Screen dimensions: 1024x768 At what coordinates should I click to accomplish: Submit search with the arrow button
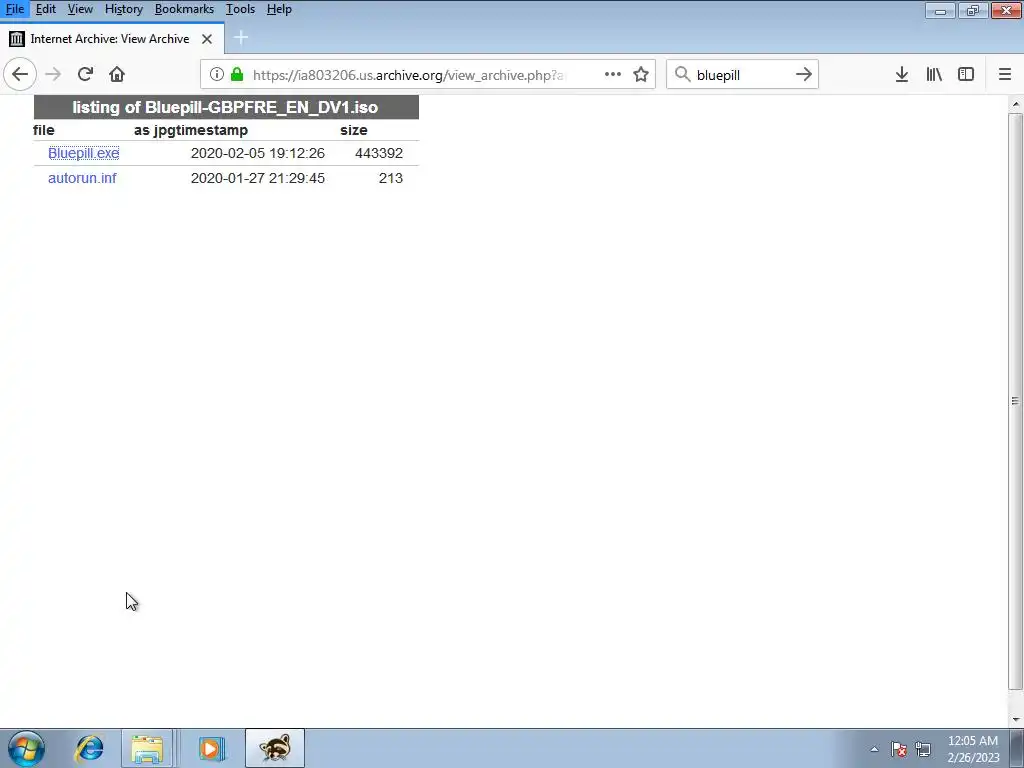804,74
